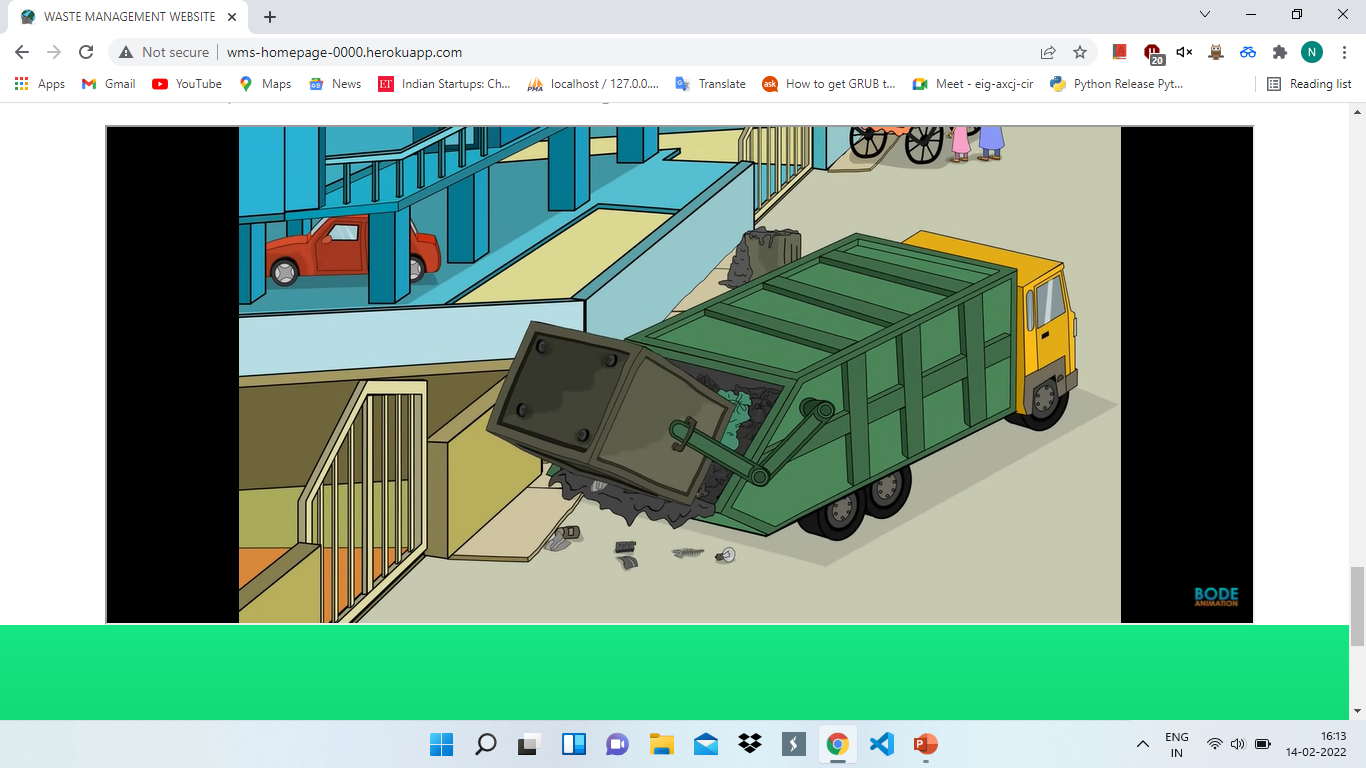Open Sublime Text from the taskbar
The image size is (1366, 768).
point(793,744)
